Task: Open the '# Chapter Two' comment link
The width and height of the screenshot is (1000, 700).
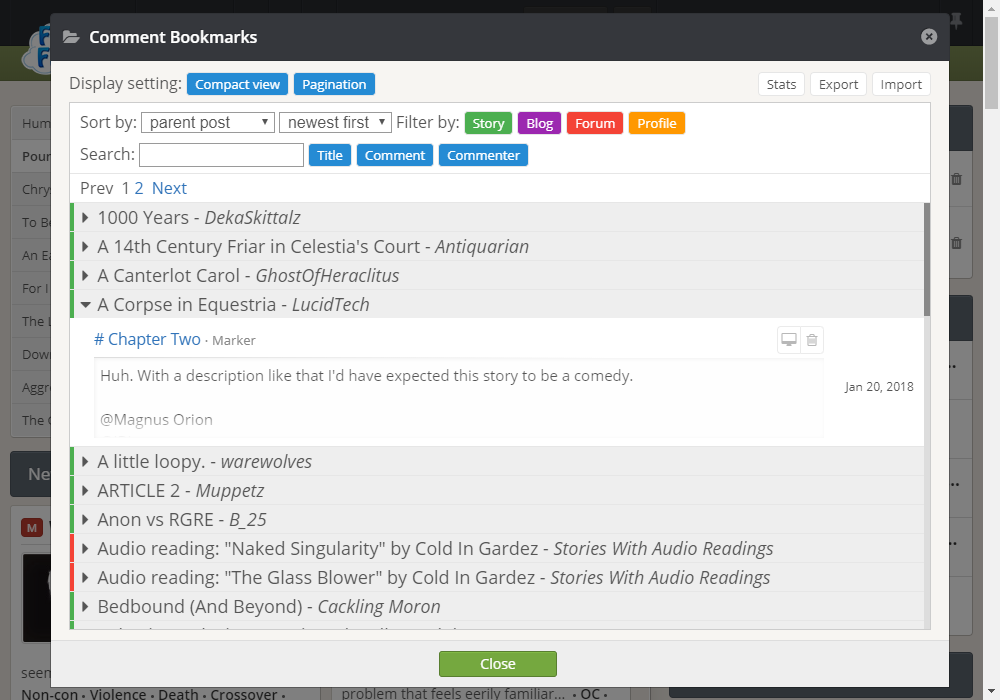Action: (x=147, y=339)
